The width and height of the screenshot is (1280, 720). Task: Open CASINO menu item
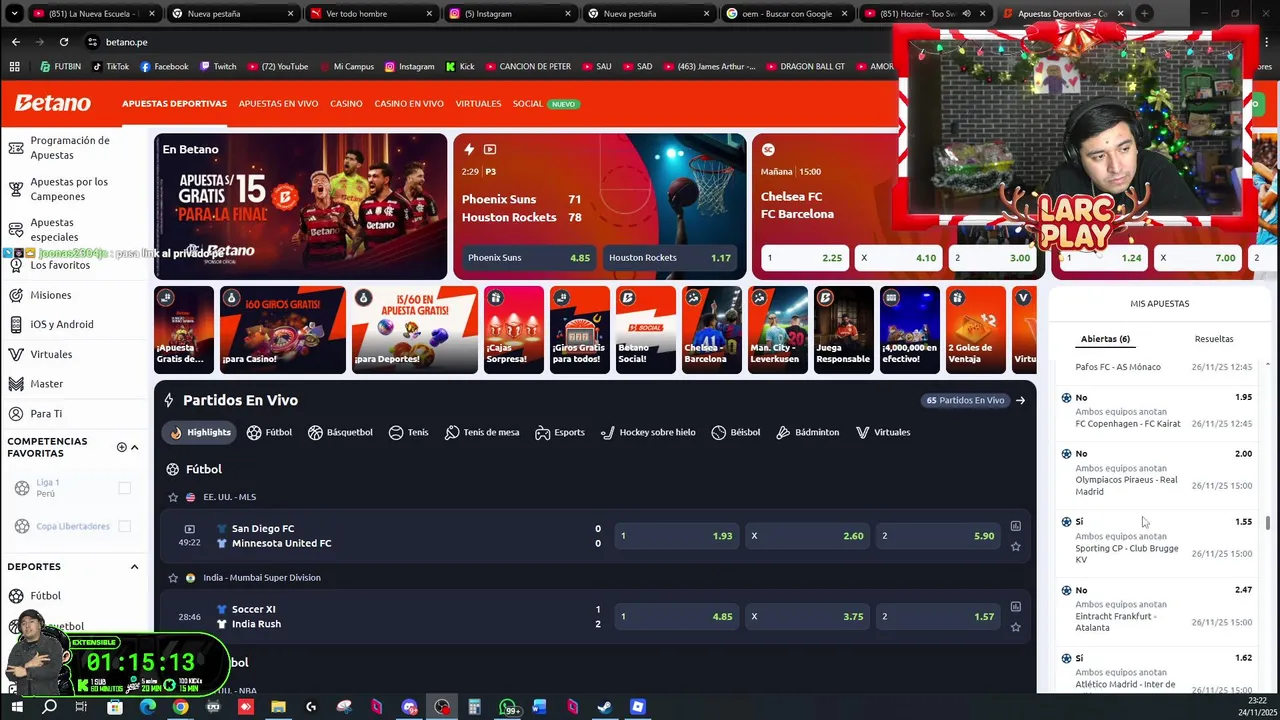point(346,104)
